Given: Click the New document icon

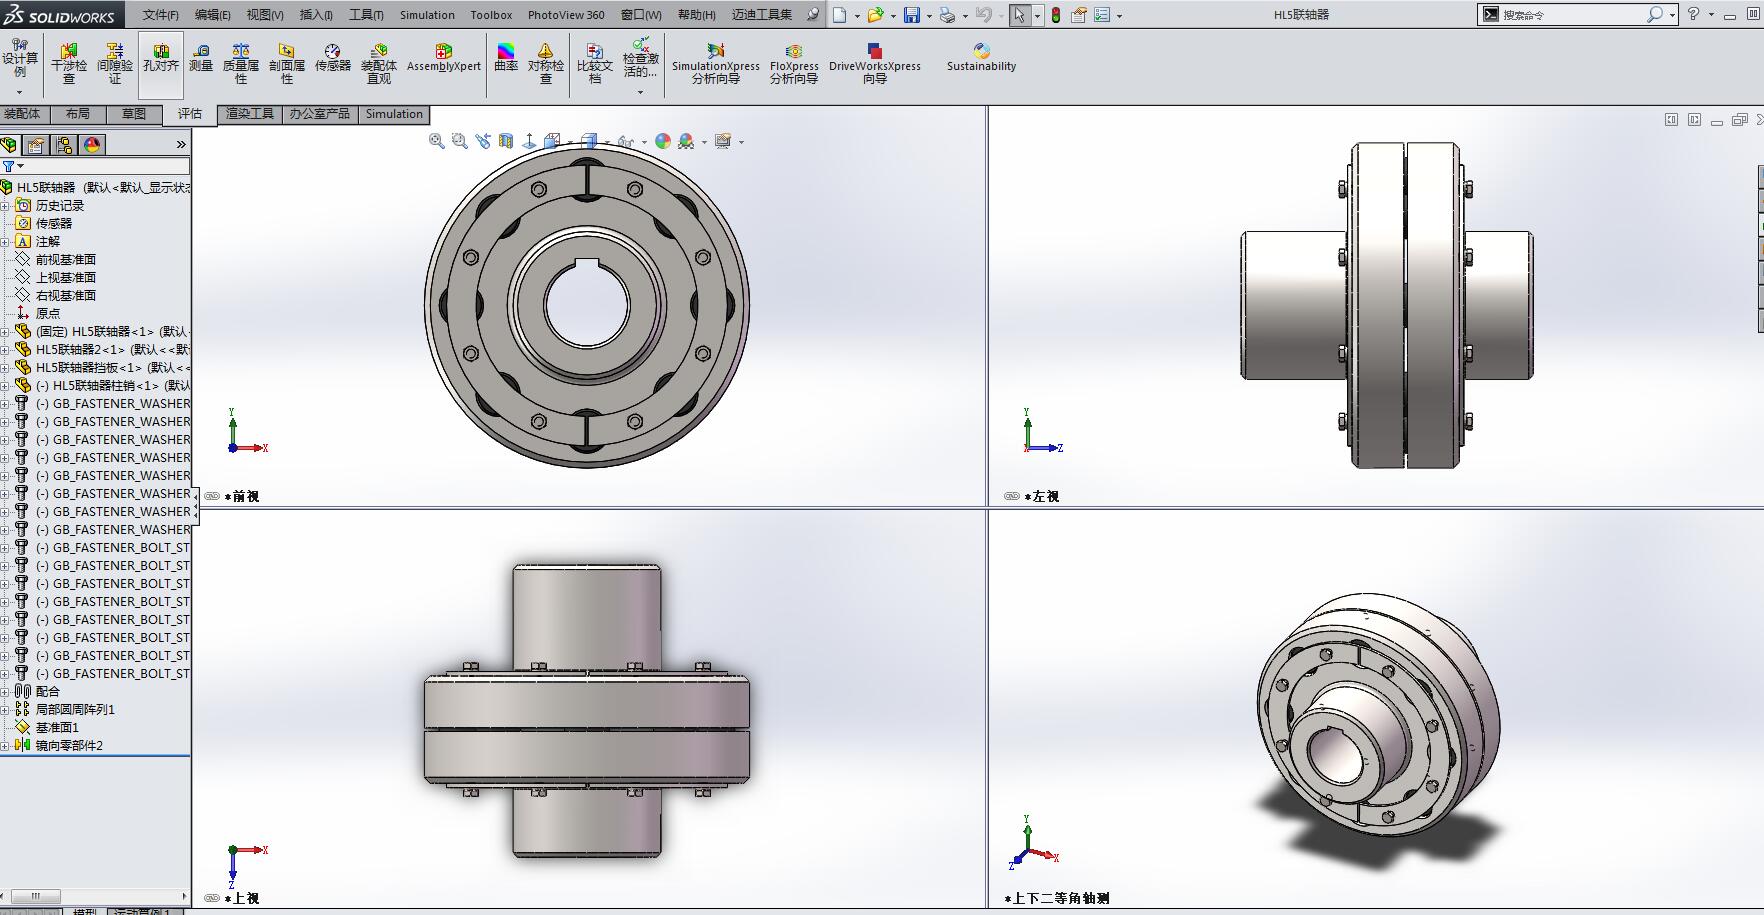Looking at the screenshot, I should tap(840, 15).
